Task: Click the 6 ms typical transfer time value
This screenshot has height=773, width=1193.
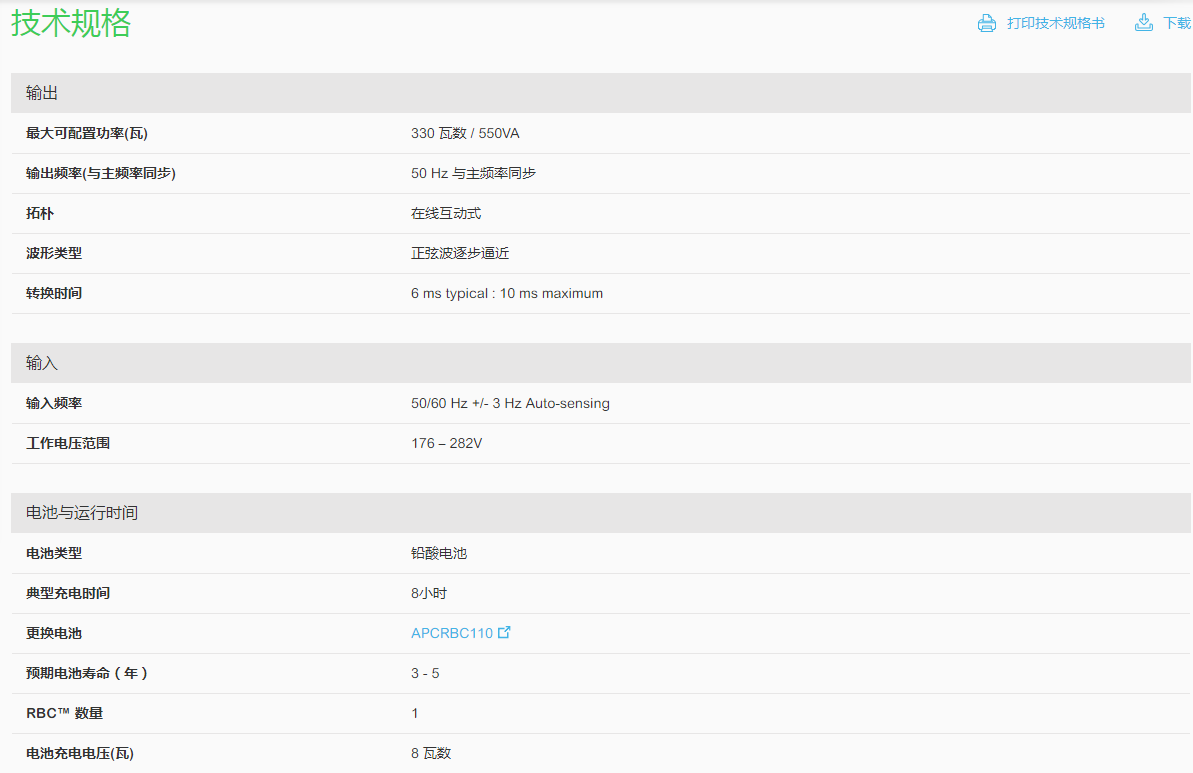Action: pos(507,293)
